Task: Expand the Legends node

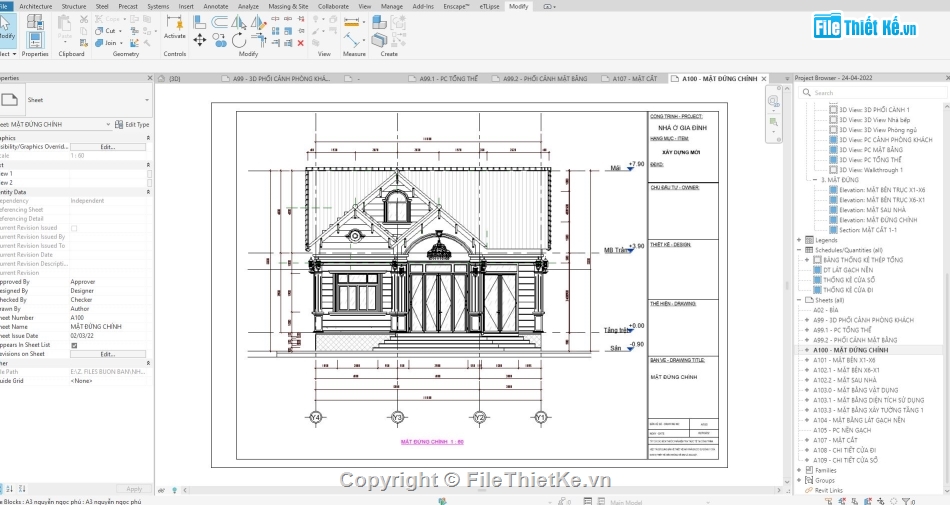Action: coord(799,240)
